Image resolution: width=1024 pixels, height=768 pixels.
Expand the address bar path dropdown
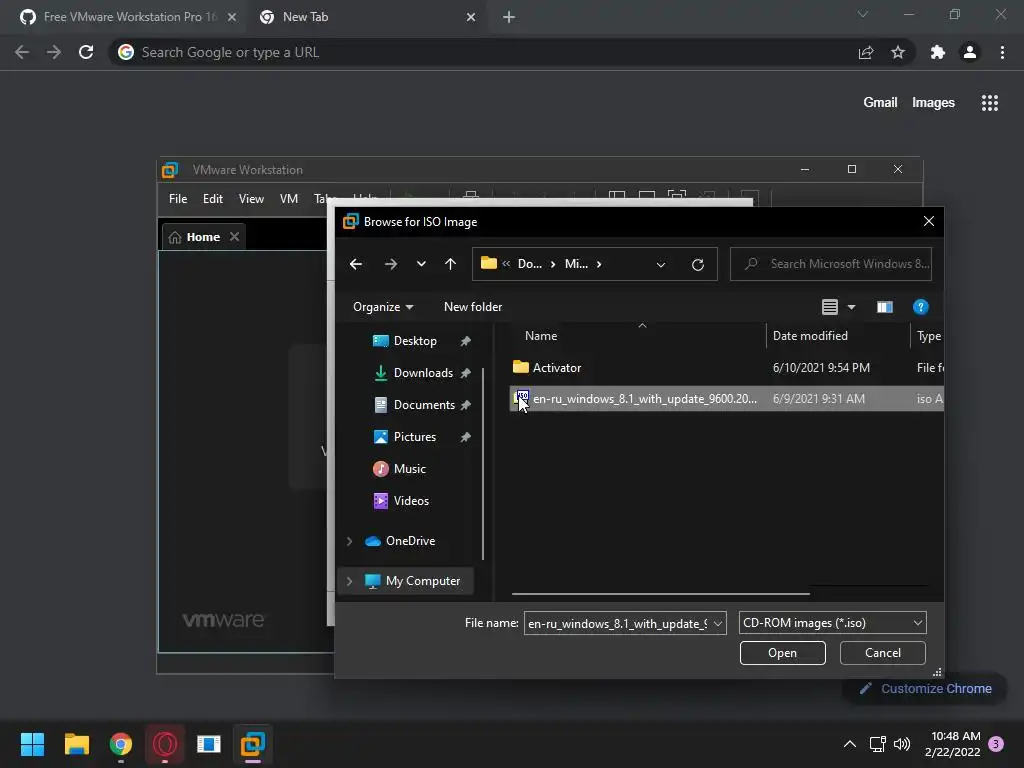pyautogui.click(x=661, y=264)
